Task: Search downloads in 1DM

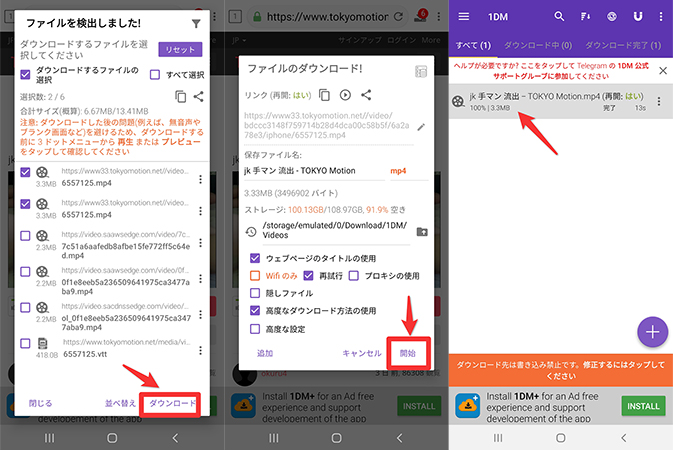Action: [559, 16]
